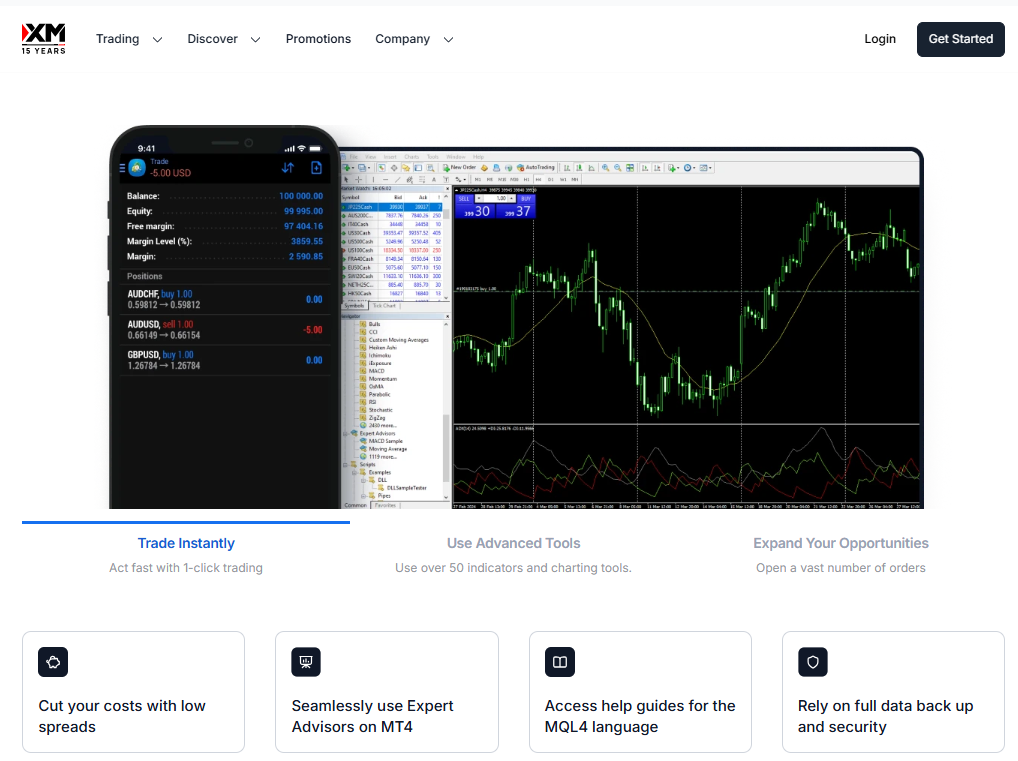The image size is (1018, 761).
Task: Click the XM 15 Years logo
Action: (44, 39)
